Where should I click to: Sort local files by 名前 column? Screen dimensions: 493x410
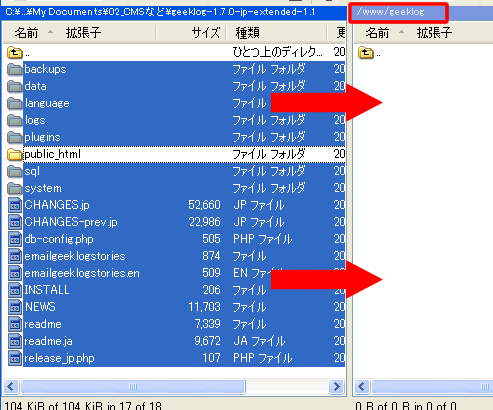coord(27,33)
